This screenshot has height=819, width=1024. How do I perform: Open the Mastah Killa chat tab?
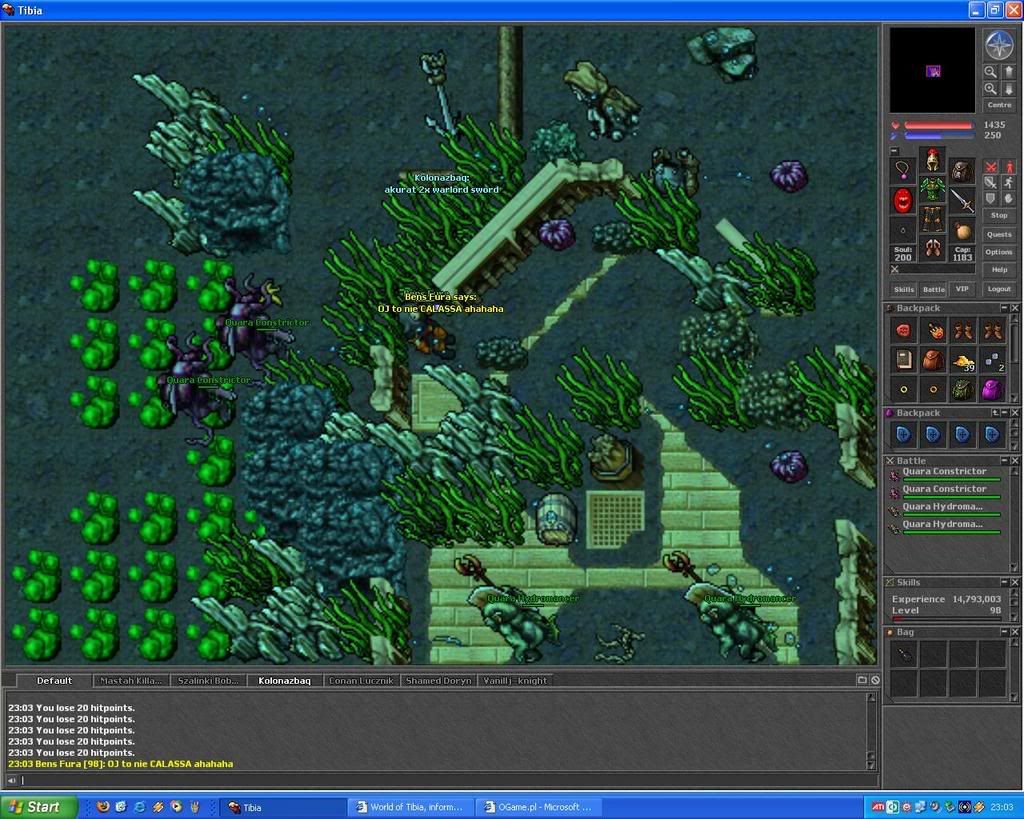click(x=131, y=681)
